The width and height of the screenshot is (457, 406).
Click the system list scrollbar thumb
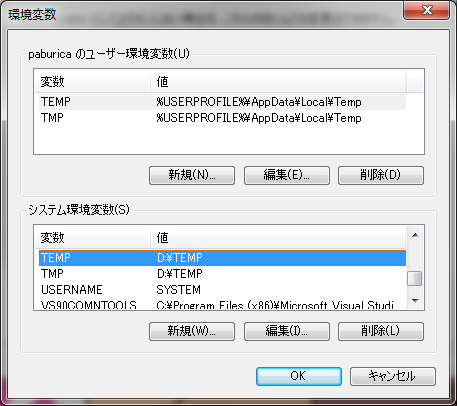(415, 278)
